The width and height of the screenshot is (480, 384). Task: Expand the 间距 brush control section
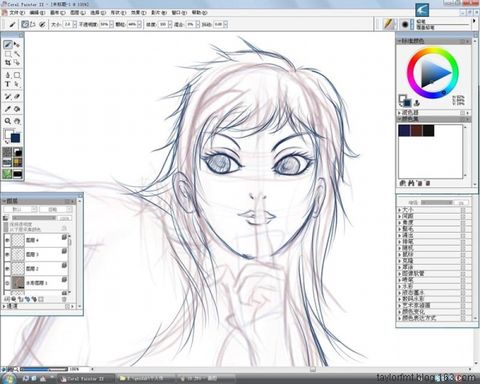tap(399, 216)
